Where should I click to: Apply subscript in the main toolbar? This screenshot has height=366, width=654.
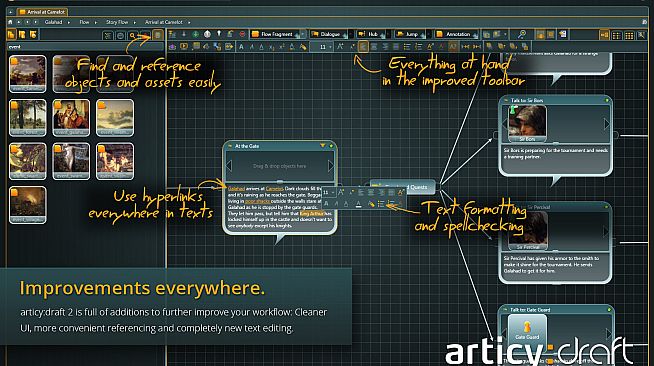point(272,47)
